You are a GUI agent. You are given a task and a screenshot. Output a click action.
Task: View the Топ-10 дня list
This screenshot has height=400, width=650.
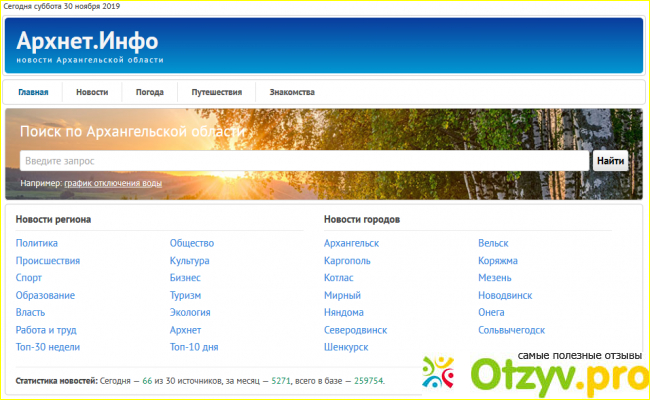pos(194,347)
